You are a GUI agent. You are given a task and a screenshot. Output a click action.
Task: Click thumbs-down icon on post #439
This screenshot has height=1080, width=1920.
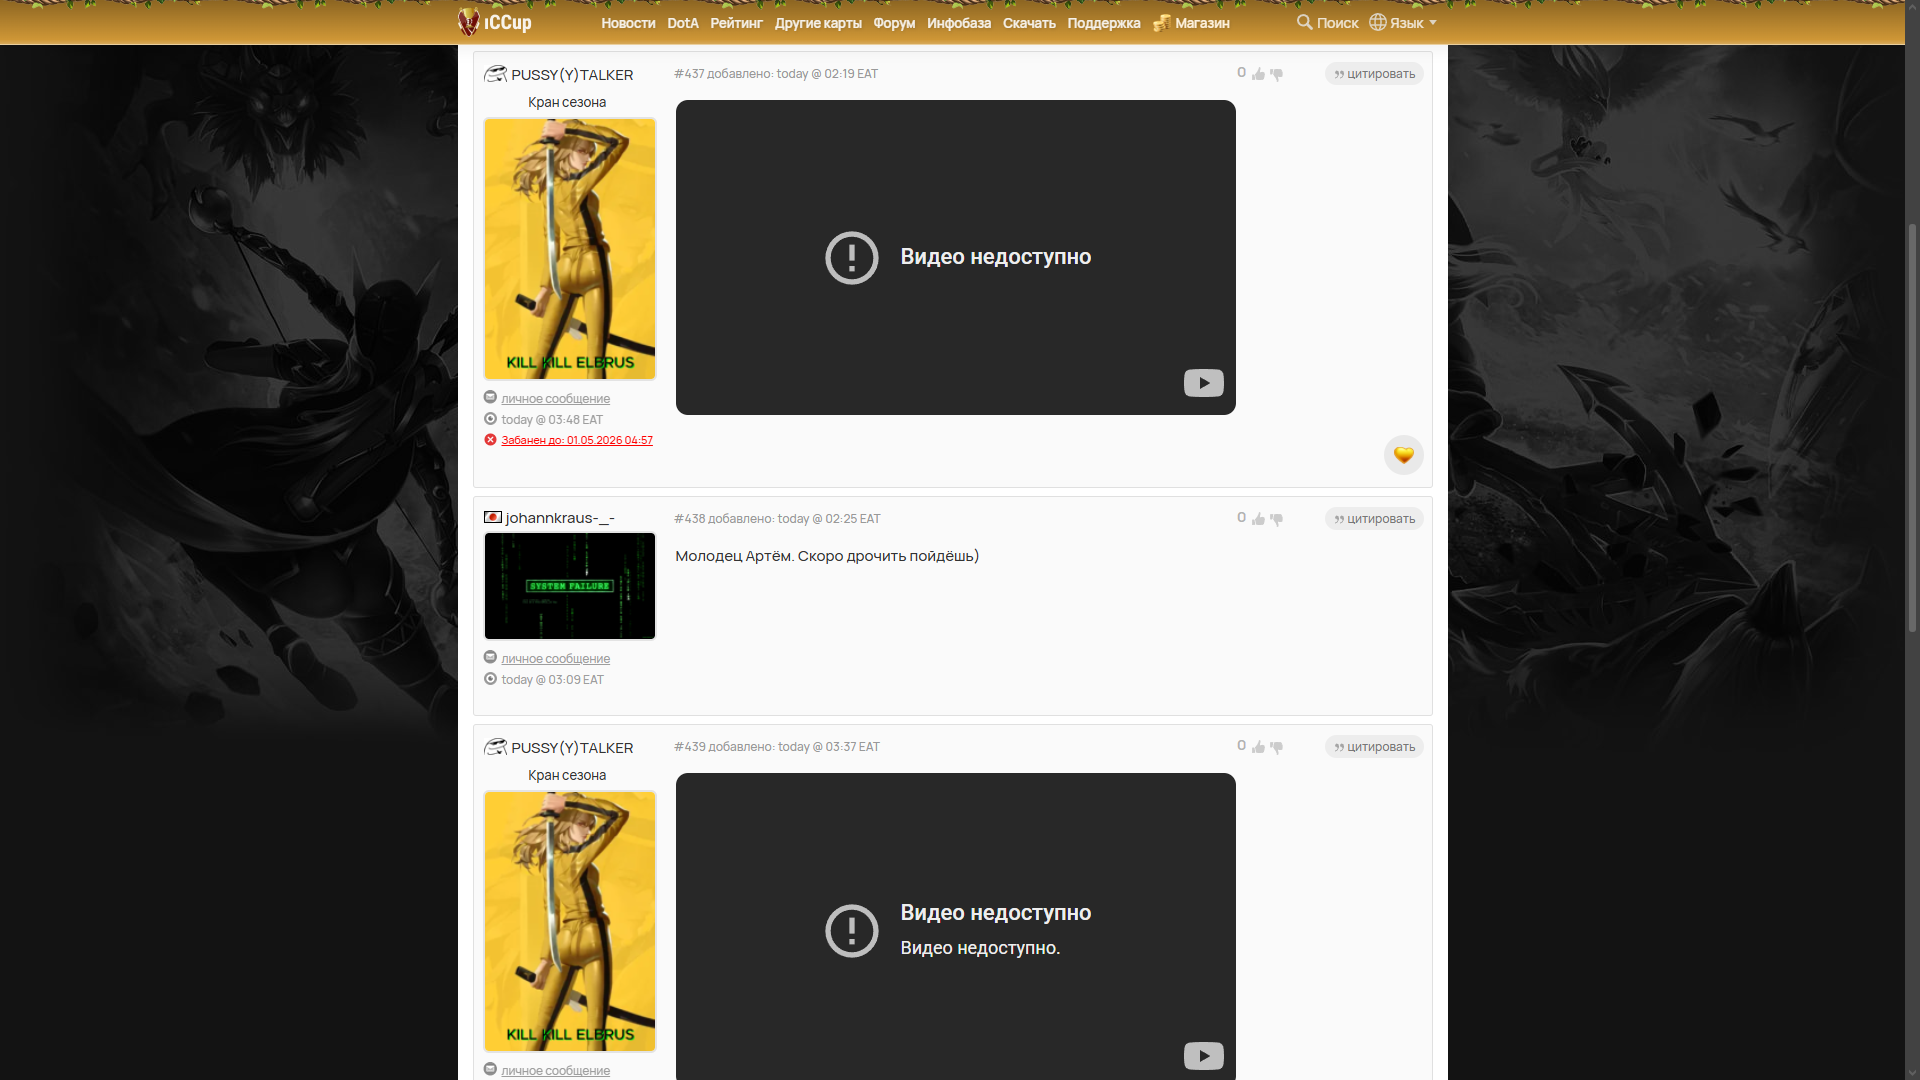(1276, 747)
